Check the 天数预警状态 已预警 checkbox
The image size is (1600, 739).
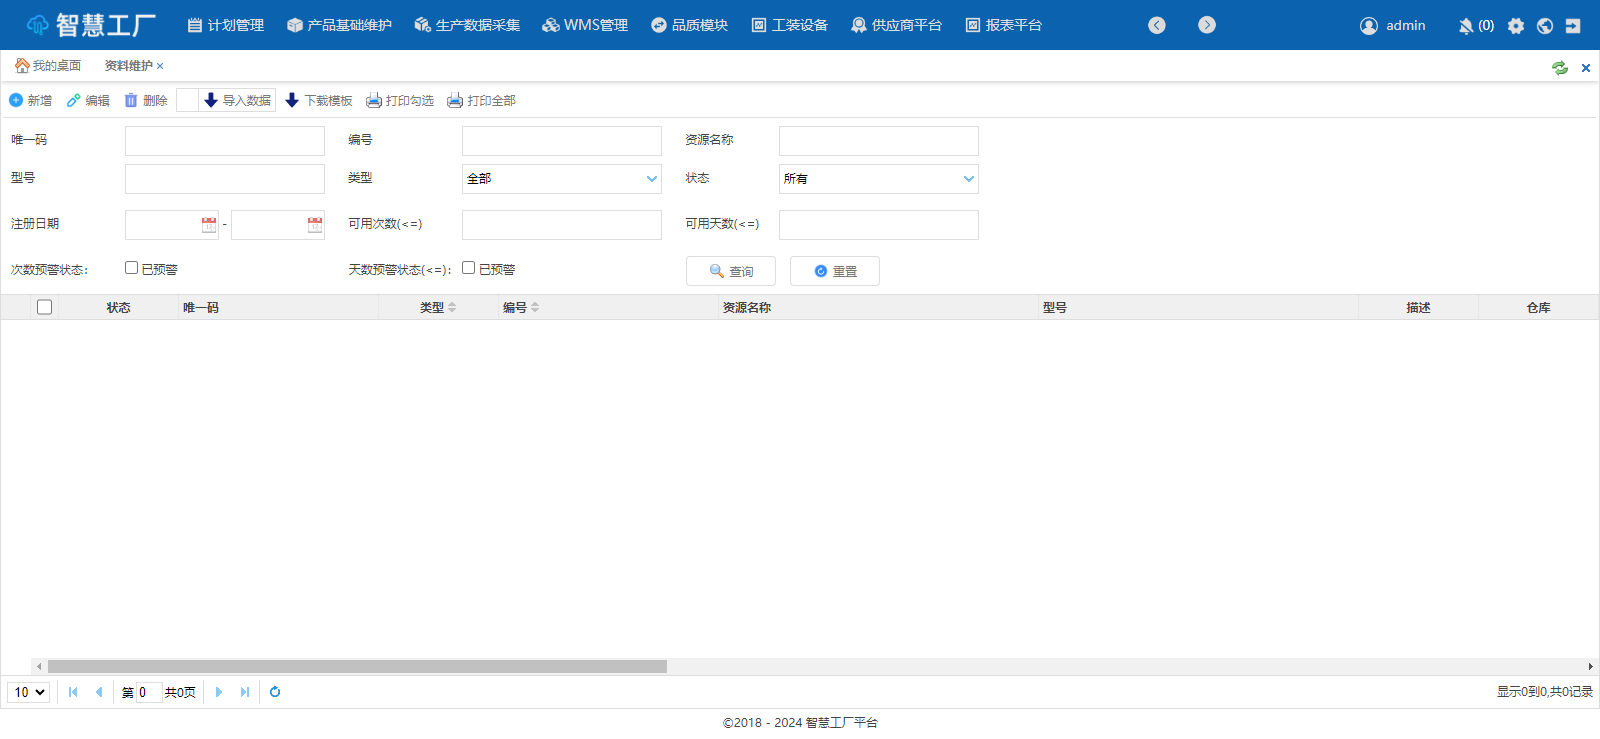[468, 268]
